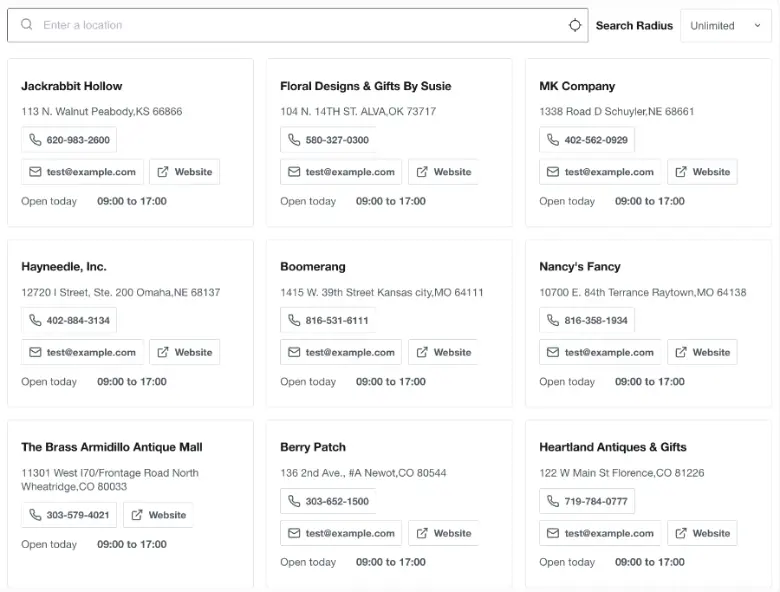Open Heartland Antiques & Gifts Website
780x592 pixels.
(702, 533)
